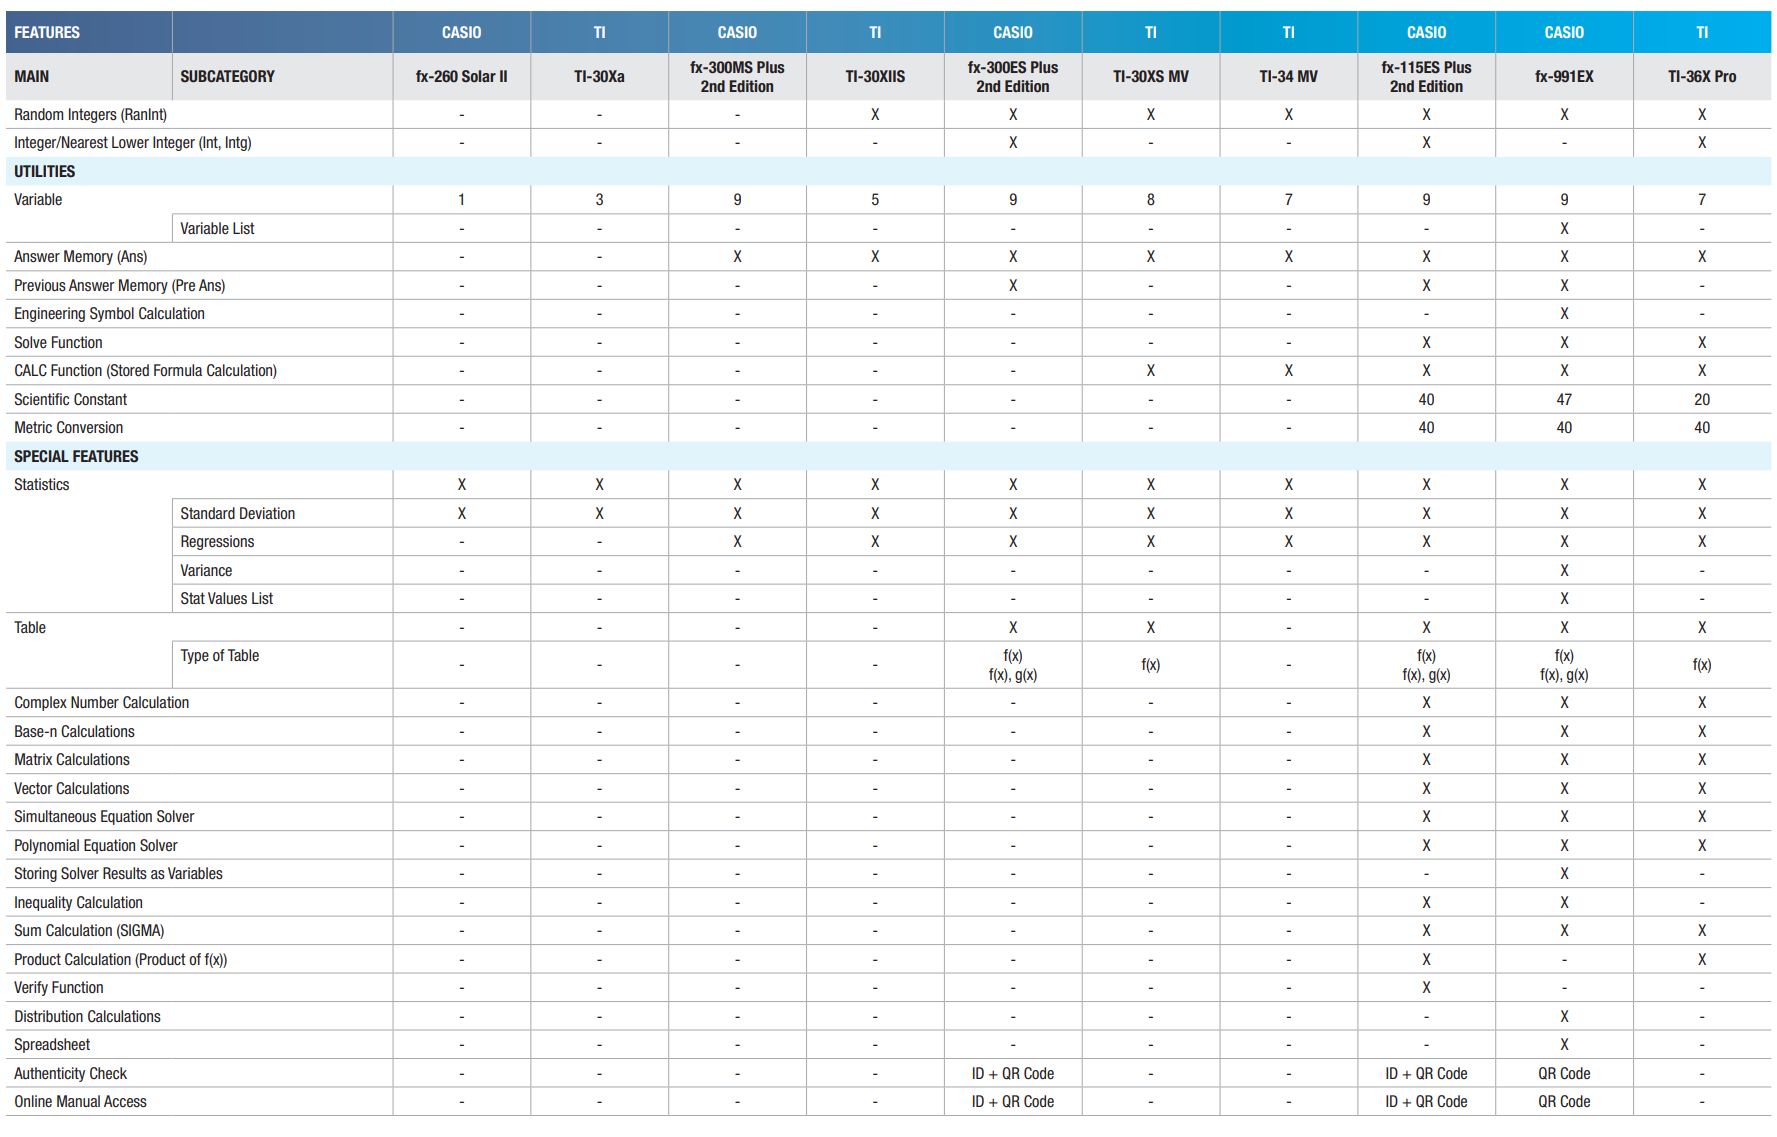Click the Integer/Nearest Lower Integer row label

click(132, 143)
